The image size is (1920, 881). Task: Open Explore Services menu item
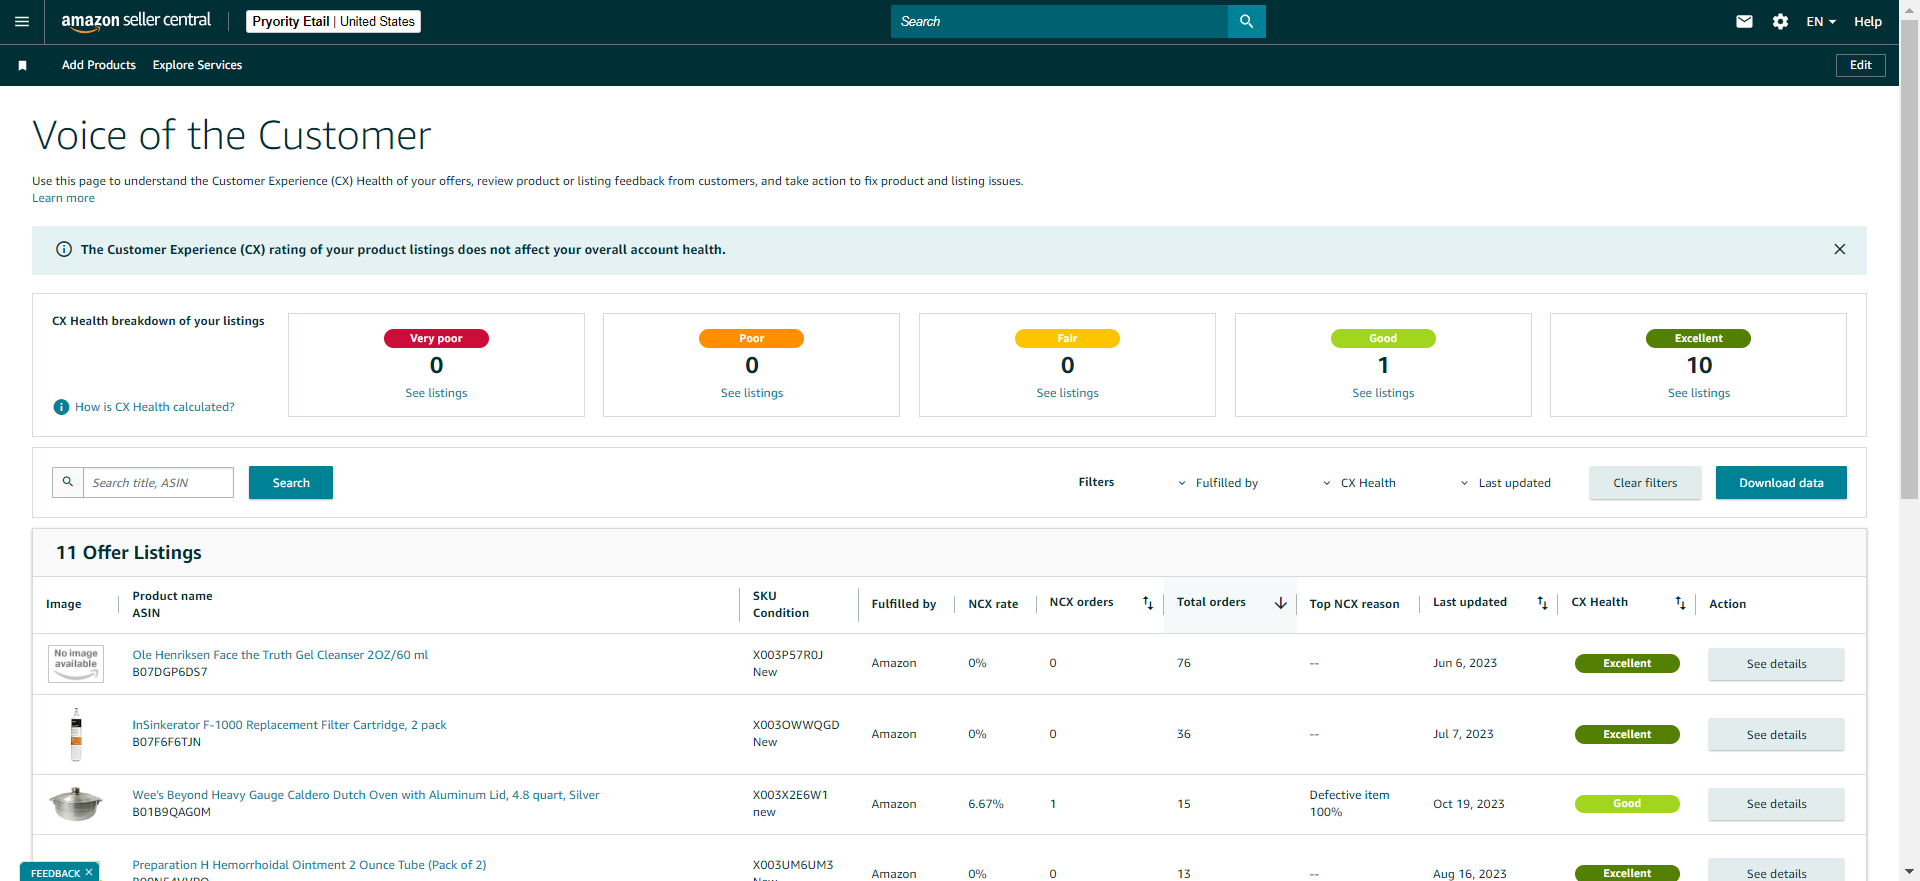click(x=197, y=65)
